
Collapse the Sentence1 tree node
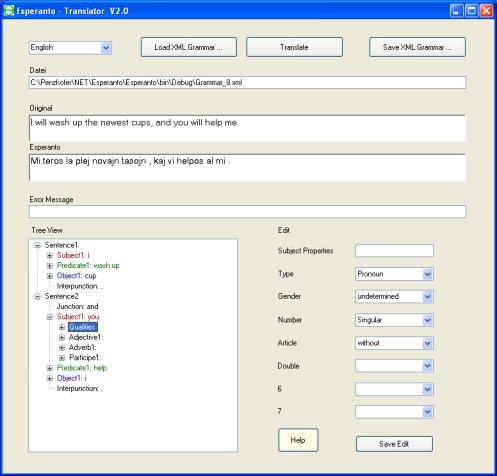(38, 245)
